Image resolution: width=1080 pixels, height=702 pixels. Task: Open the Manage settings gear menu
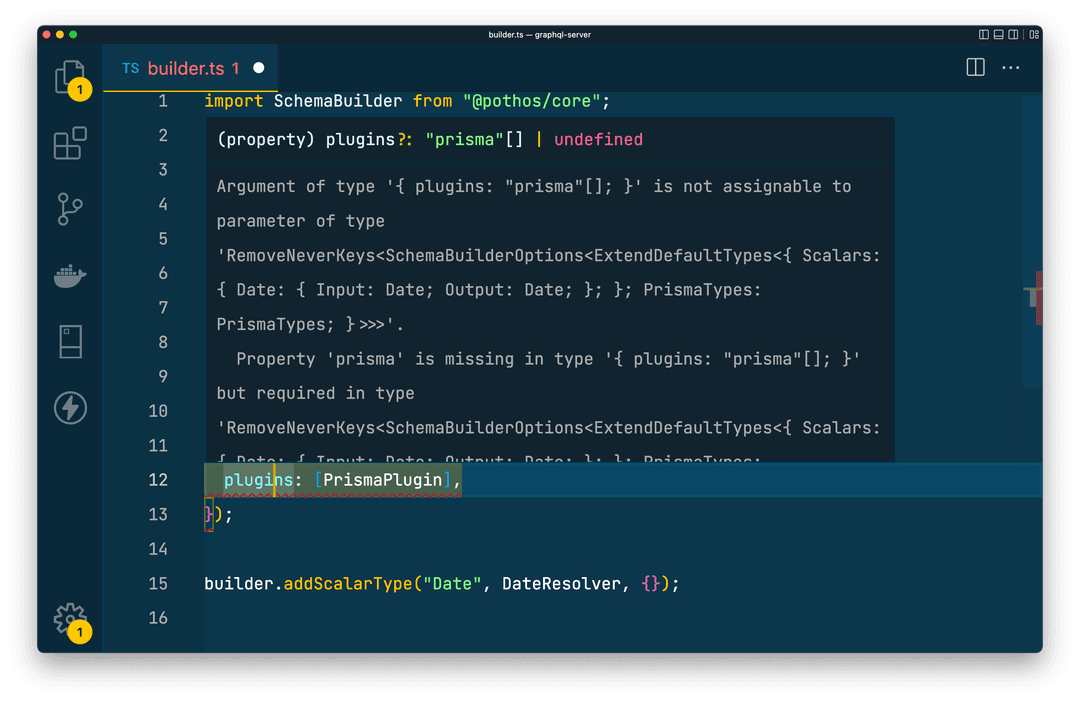70,618
